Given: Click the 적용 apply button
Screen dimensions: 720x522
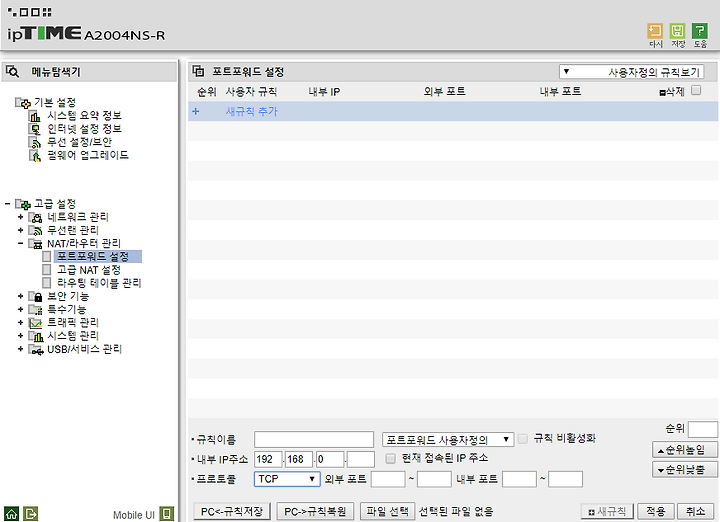Looking at the screenshot, I should pos(655,511).
